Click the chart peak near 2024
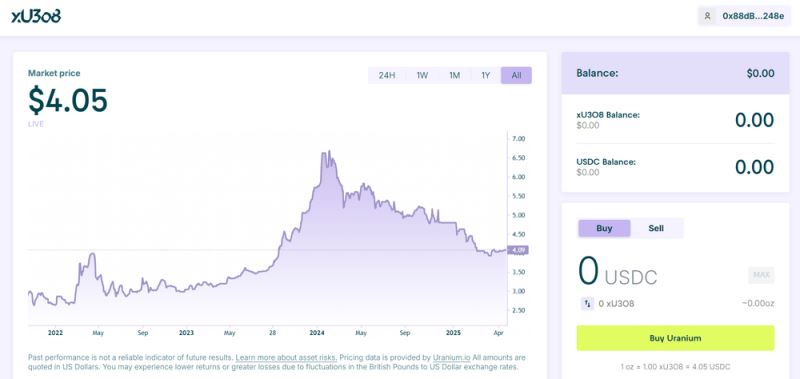Screen dimensions: 800x379 (x=330, y=151)
